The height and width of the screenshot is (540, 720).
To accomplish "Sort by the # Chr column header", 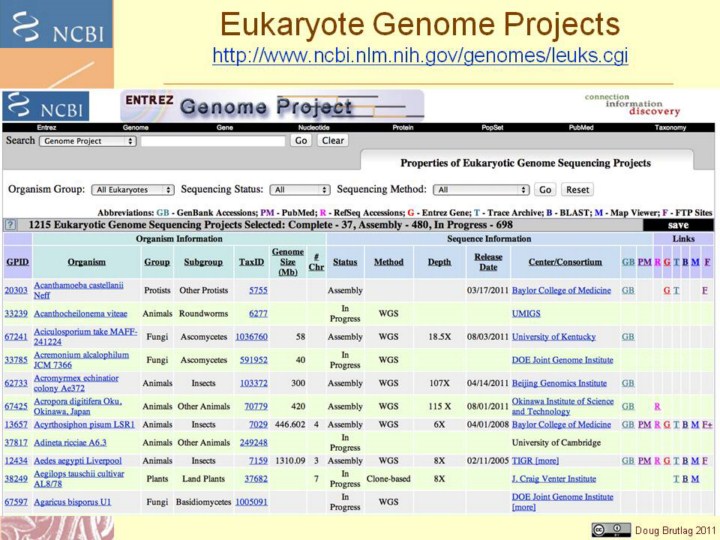I will click(316, 262).
